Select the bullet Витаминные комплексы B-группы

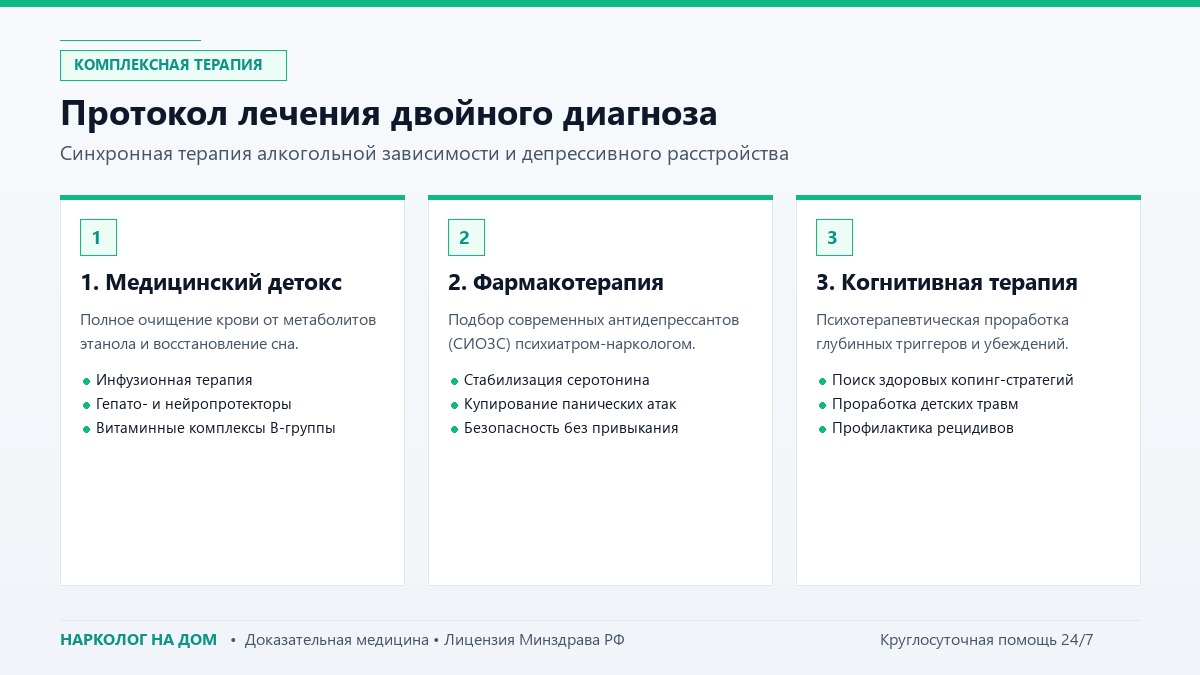(x=216, y=428)
